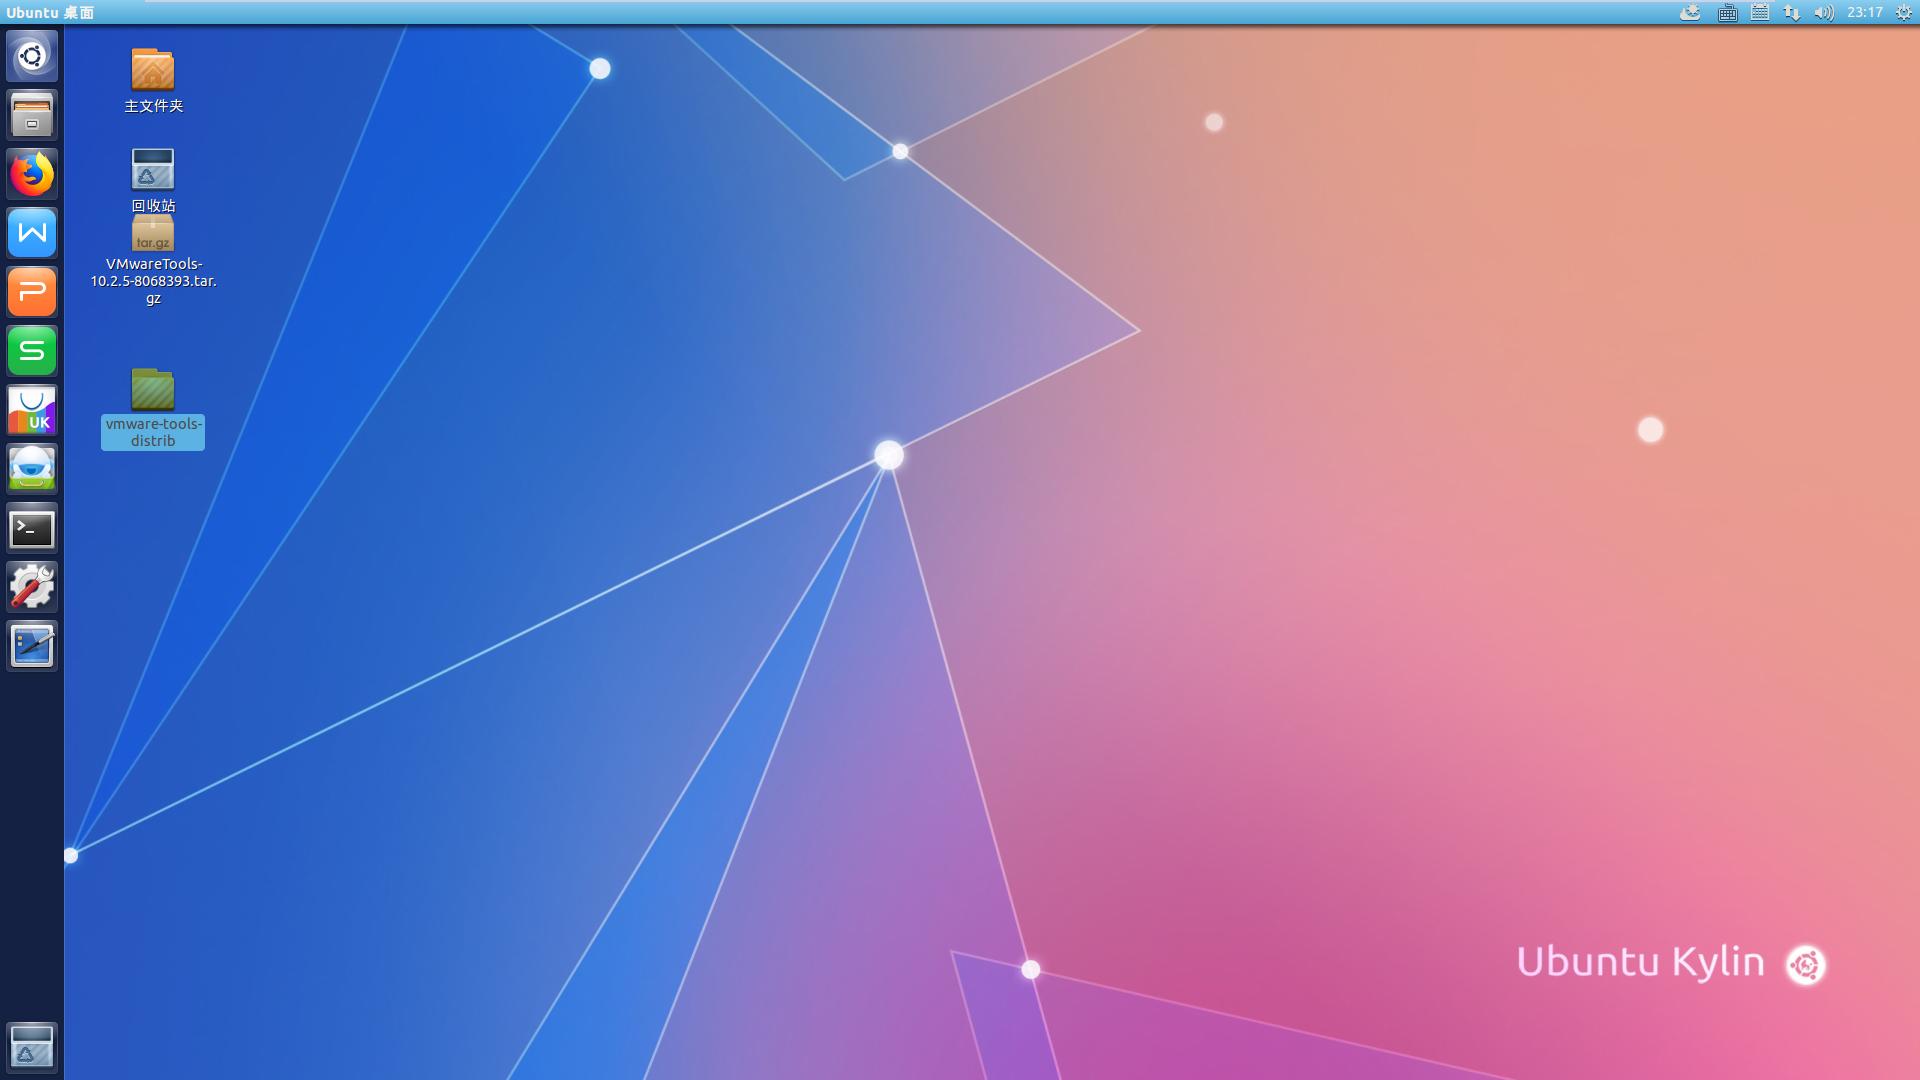Open the Trash at the dock bottom

pos(32,1046)
